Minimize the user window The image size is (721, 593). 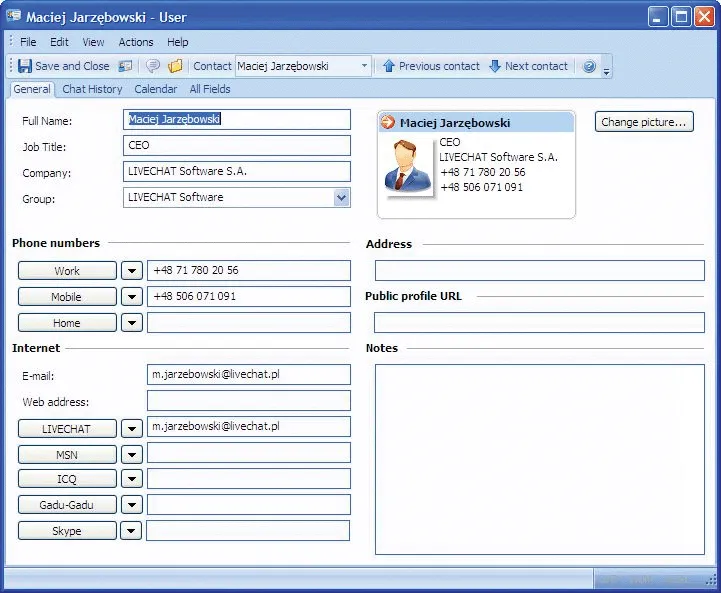coord(658,17)
